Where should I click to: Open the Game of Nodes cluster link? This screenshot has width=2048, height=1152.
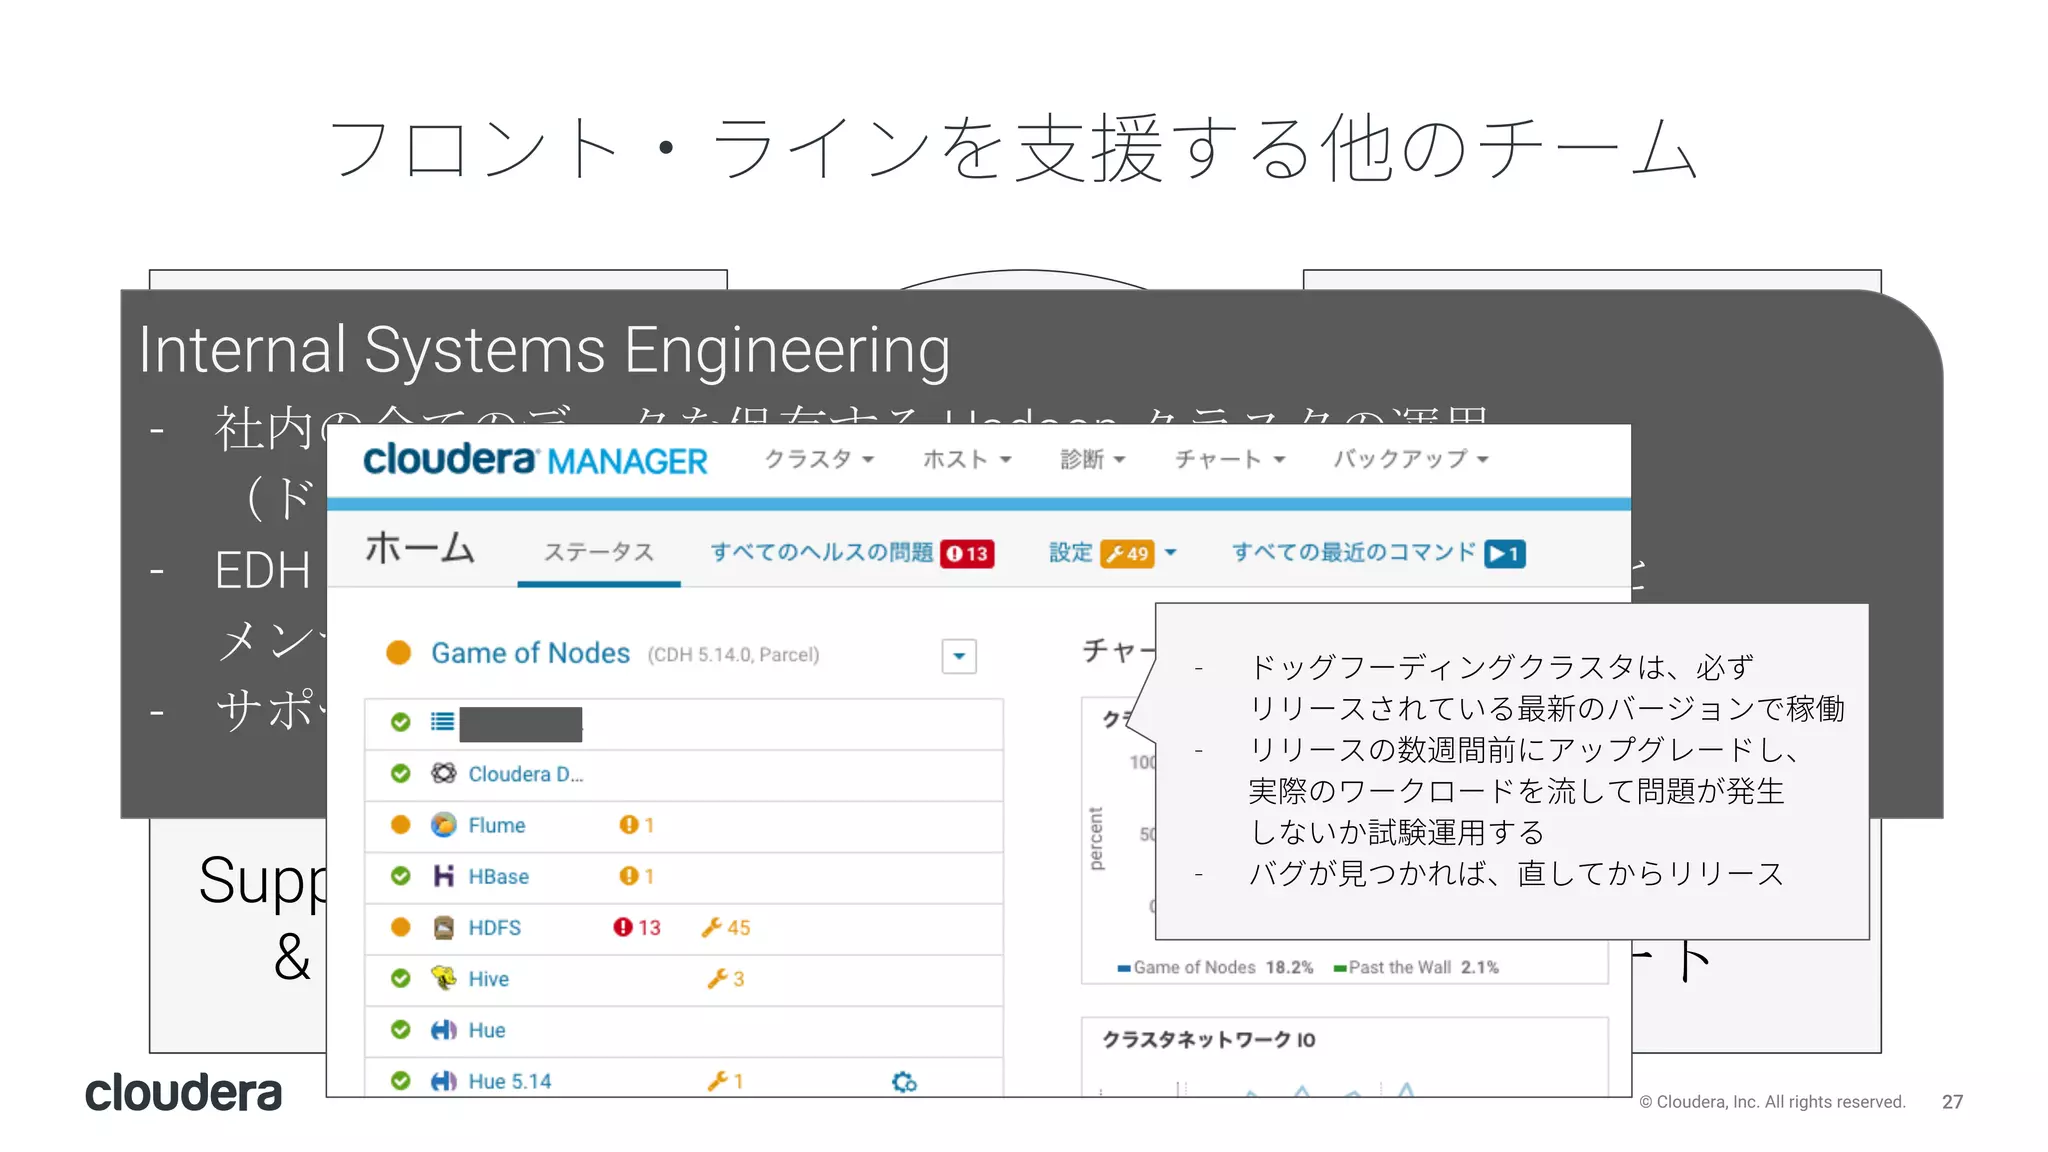tap(530, 653)
